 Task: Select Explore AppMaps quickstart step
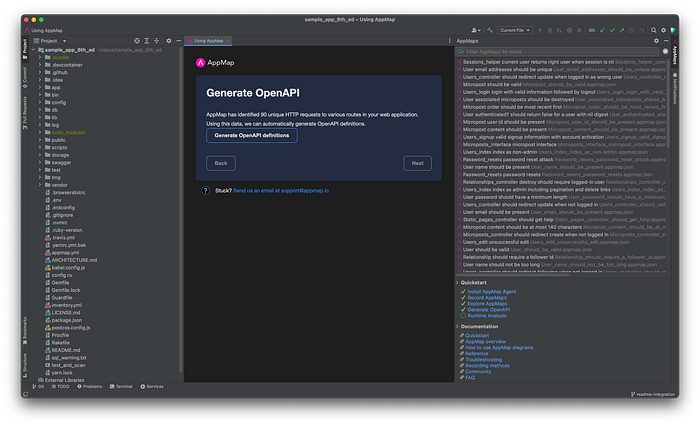pyautogui.click(x=487, y=304)
